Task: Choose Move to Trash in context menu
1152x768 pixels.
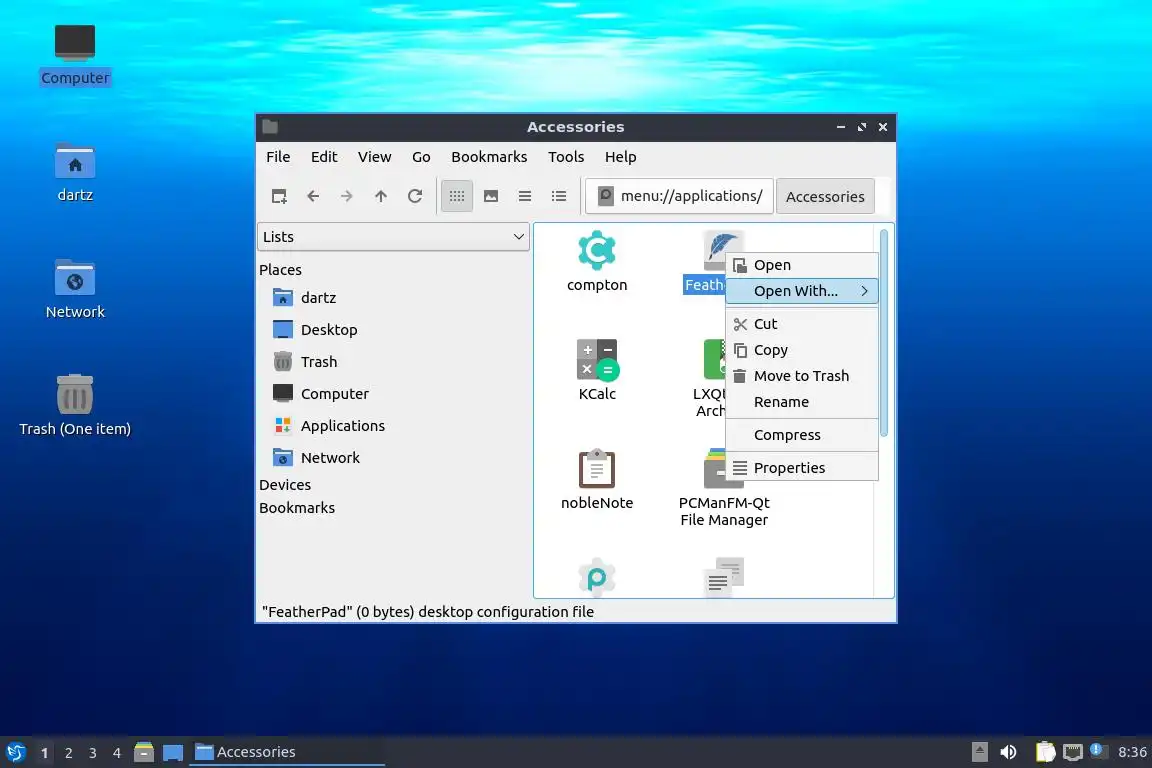Action: [x=802, y=376]
